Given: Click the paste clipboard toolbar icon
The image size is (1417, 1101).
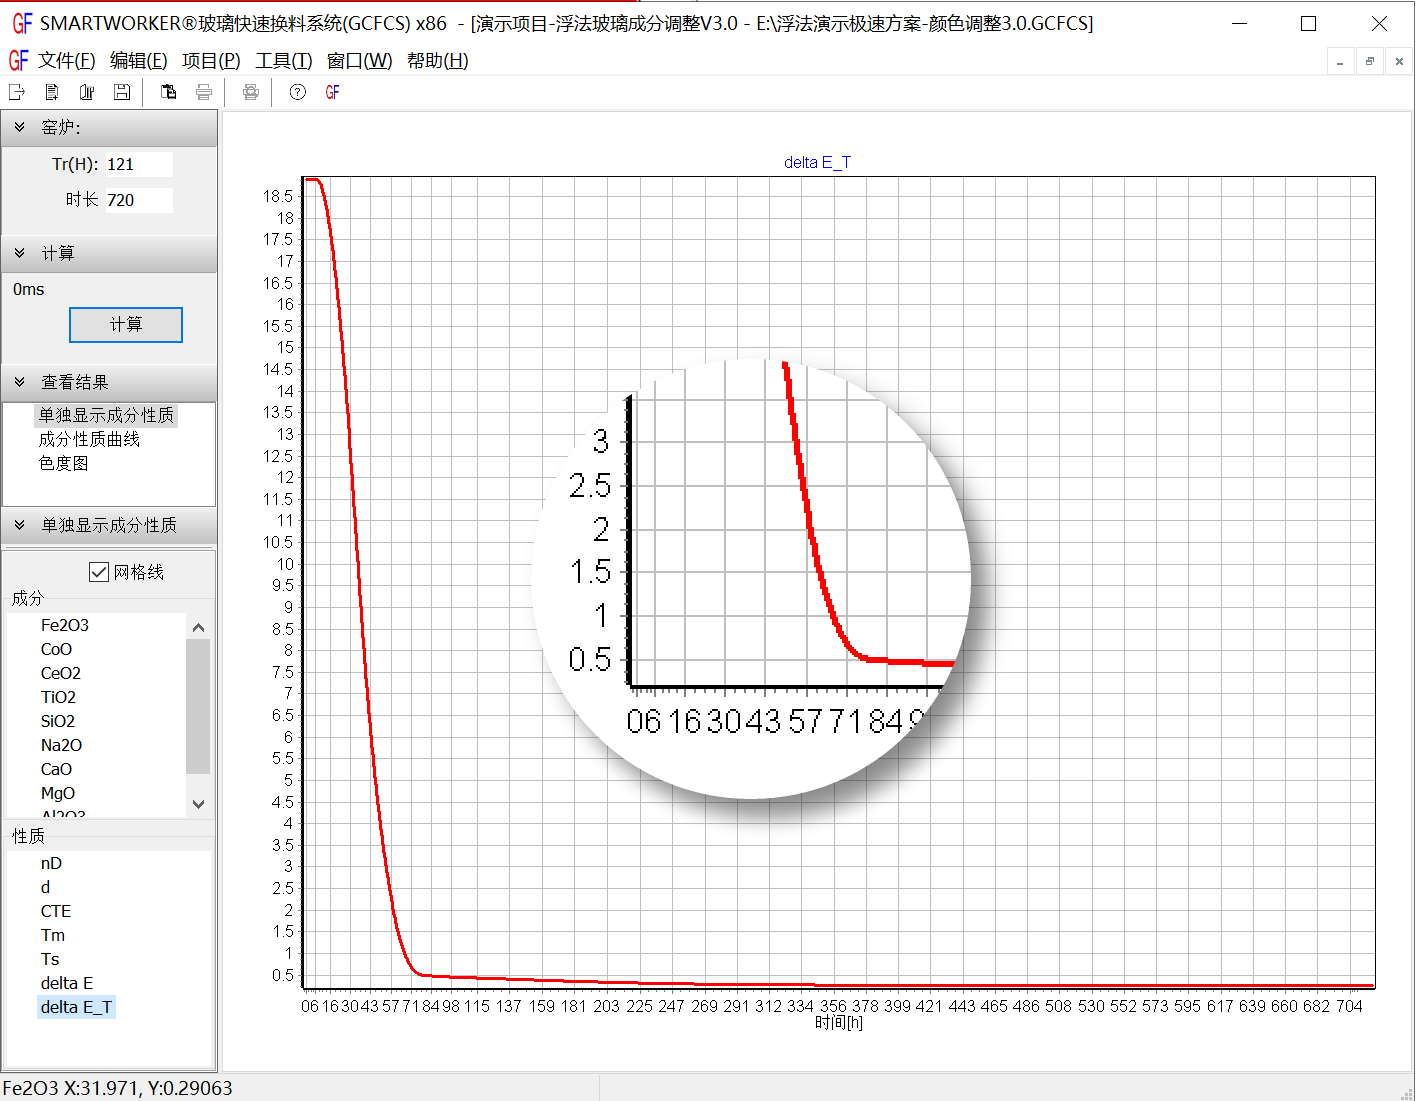Looking at the screenshot, I should [169, 92].
